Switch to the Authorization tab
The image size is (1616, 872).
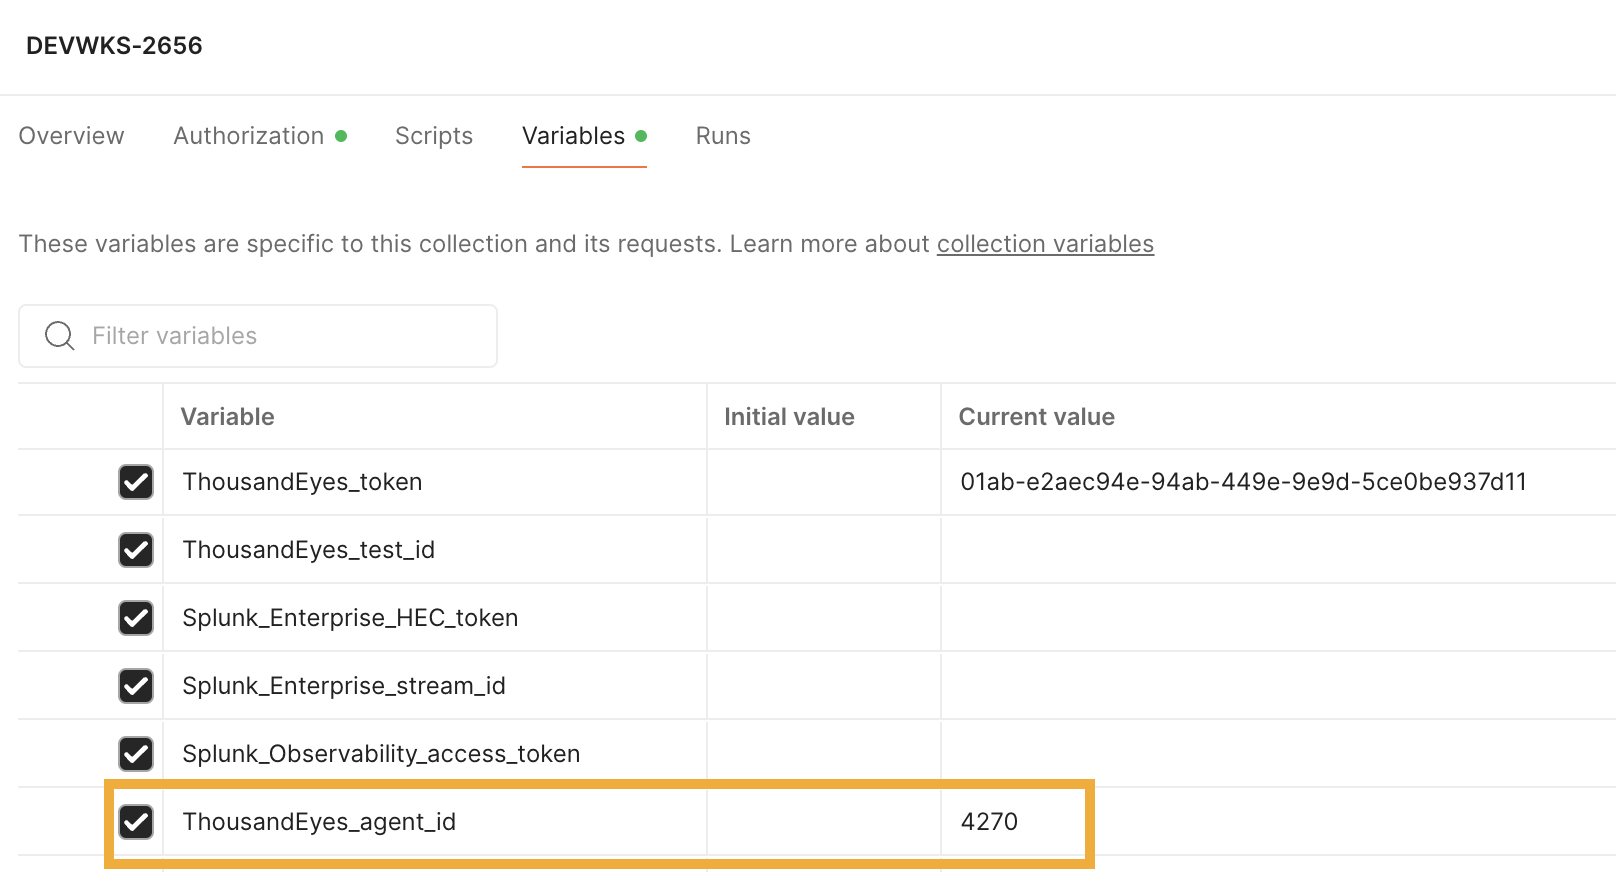(260, 136)
